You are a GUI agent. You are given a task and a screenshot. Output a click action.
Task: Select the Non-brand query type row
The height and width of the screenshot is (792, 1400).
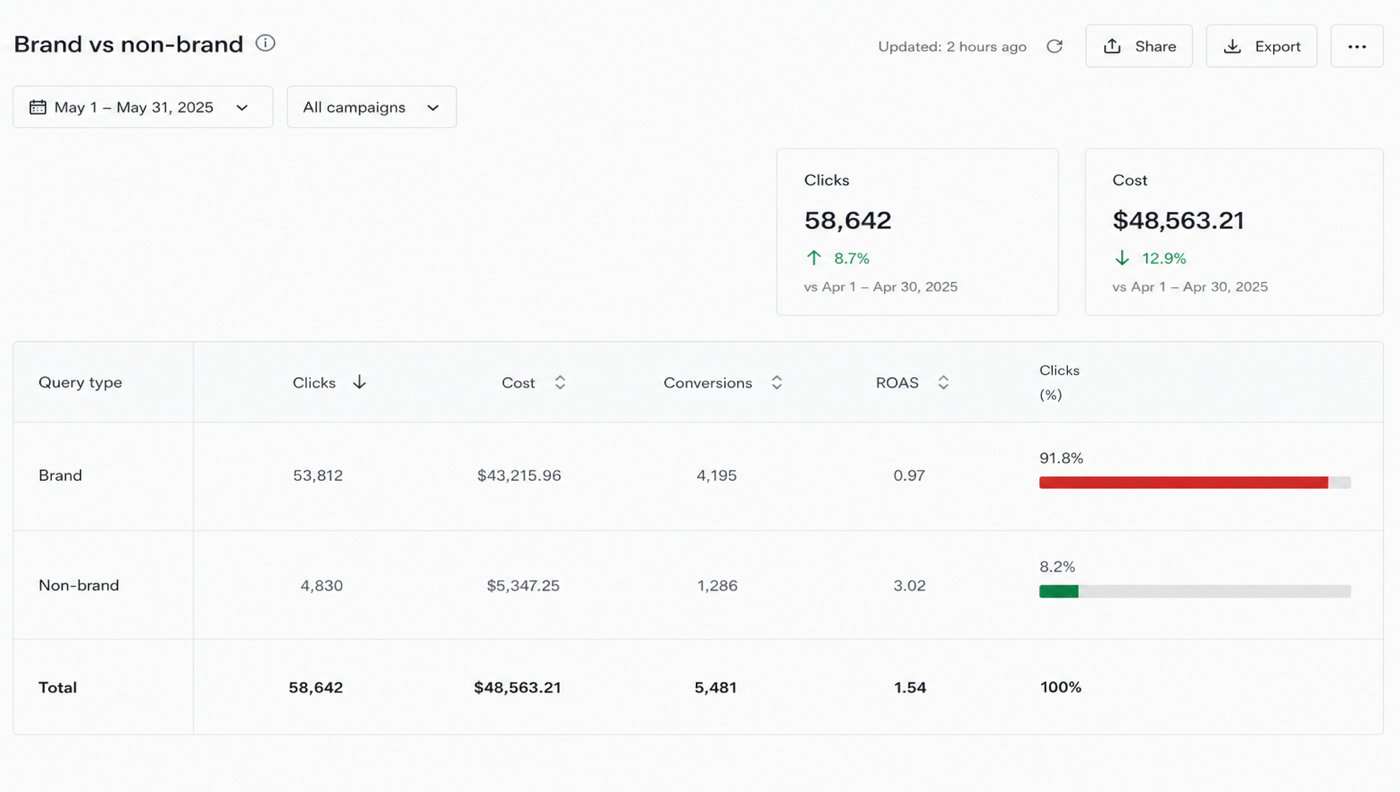click(698, 585)
